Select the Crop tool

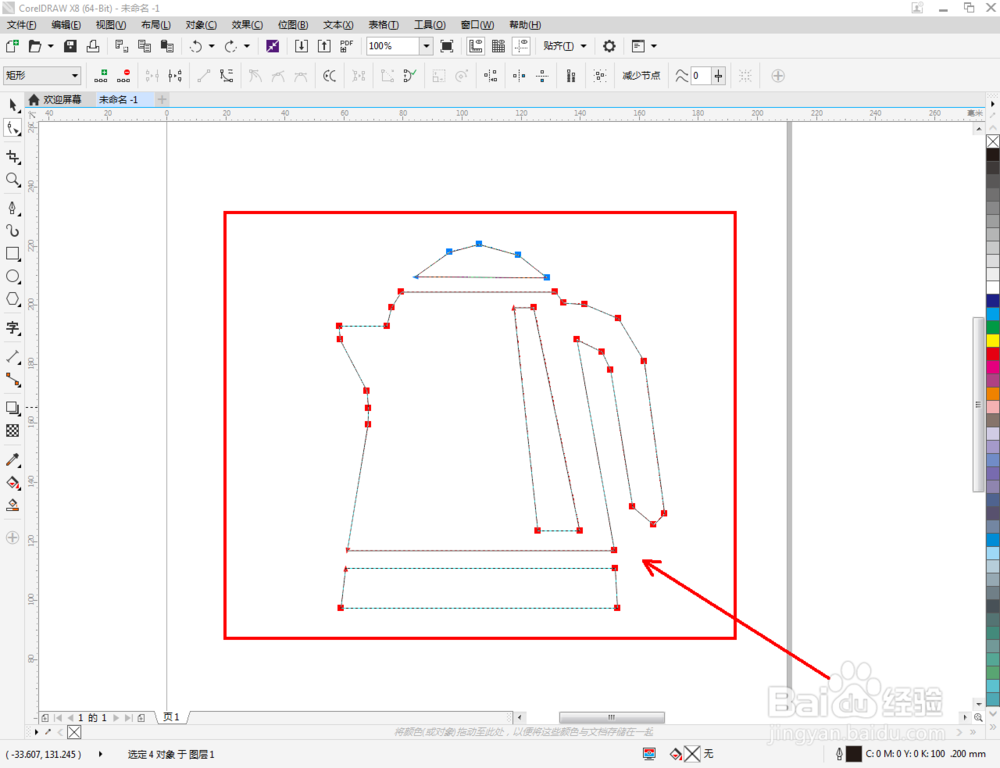[13, 157]
